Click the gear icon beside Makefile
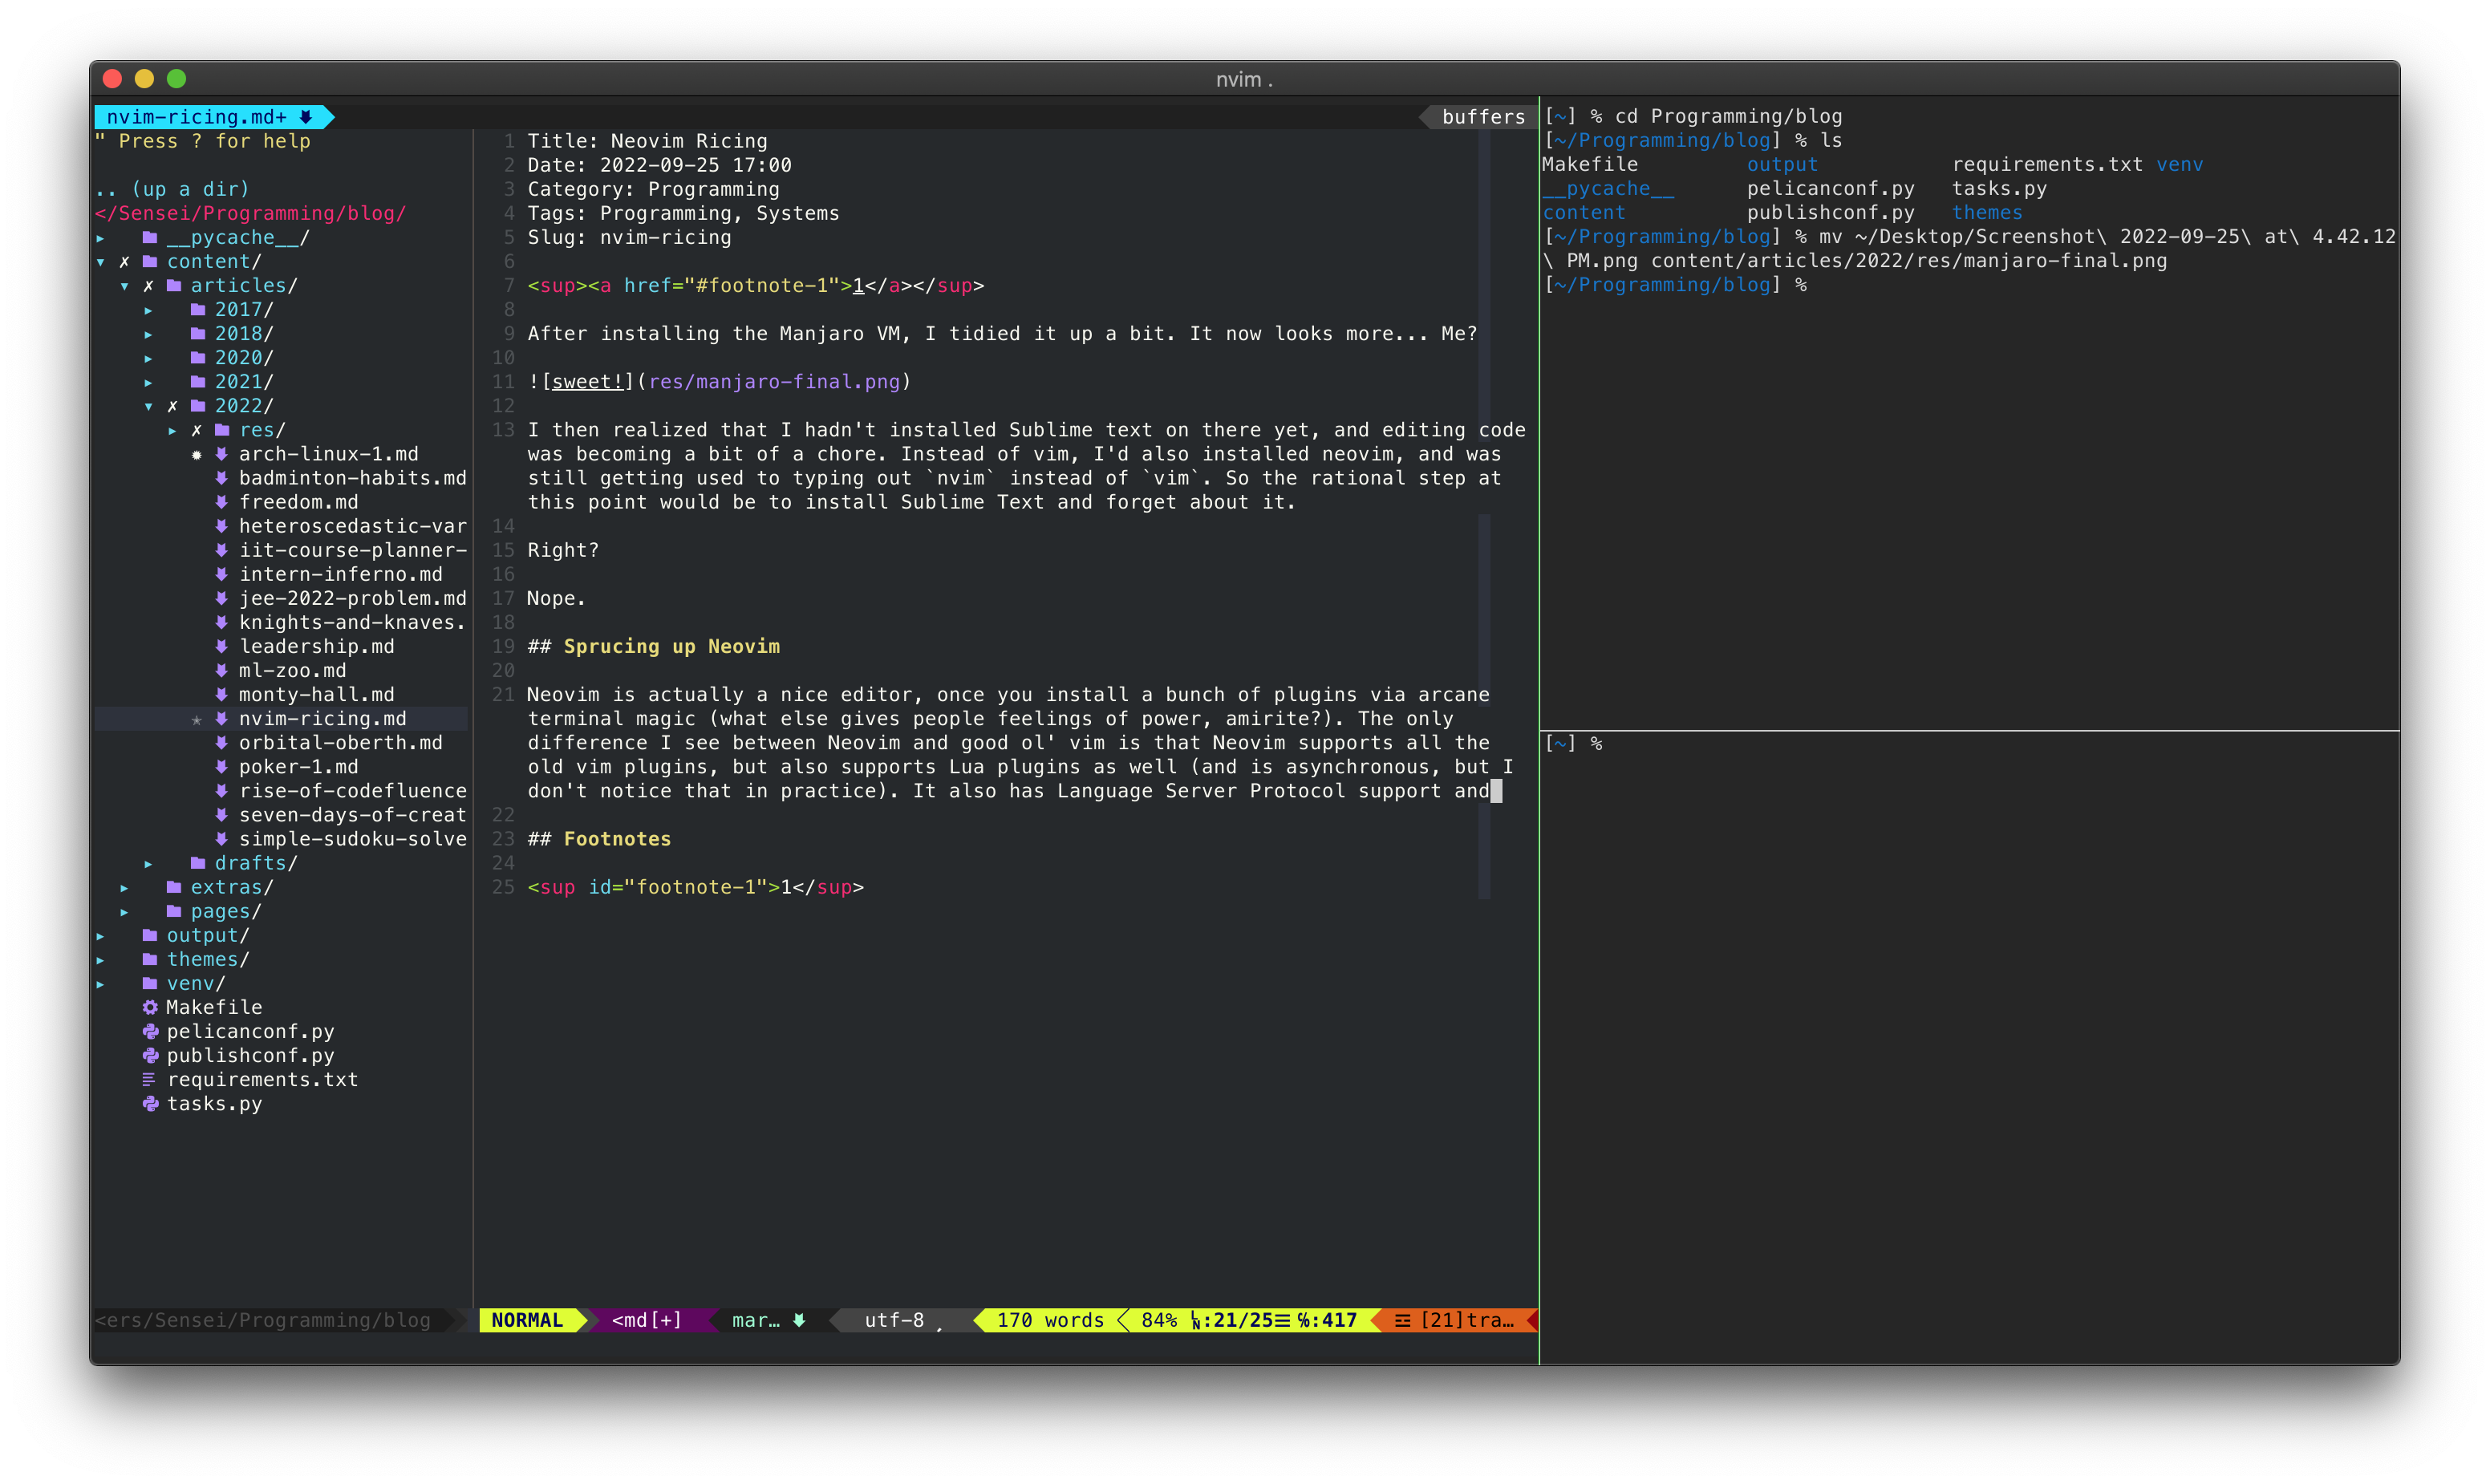Screen dimensions: 2490x1484 click(x=150, y=1007)
